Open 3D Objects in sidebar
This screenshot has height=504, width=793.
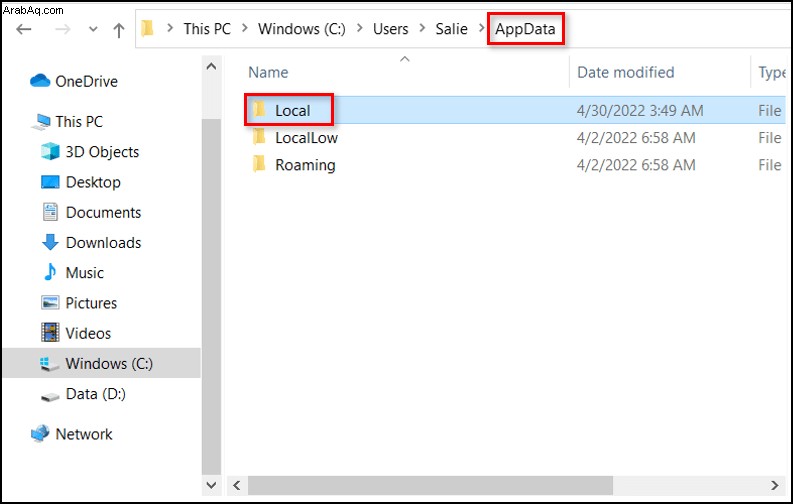coord(102,152)
